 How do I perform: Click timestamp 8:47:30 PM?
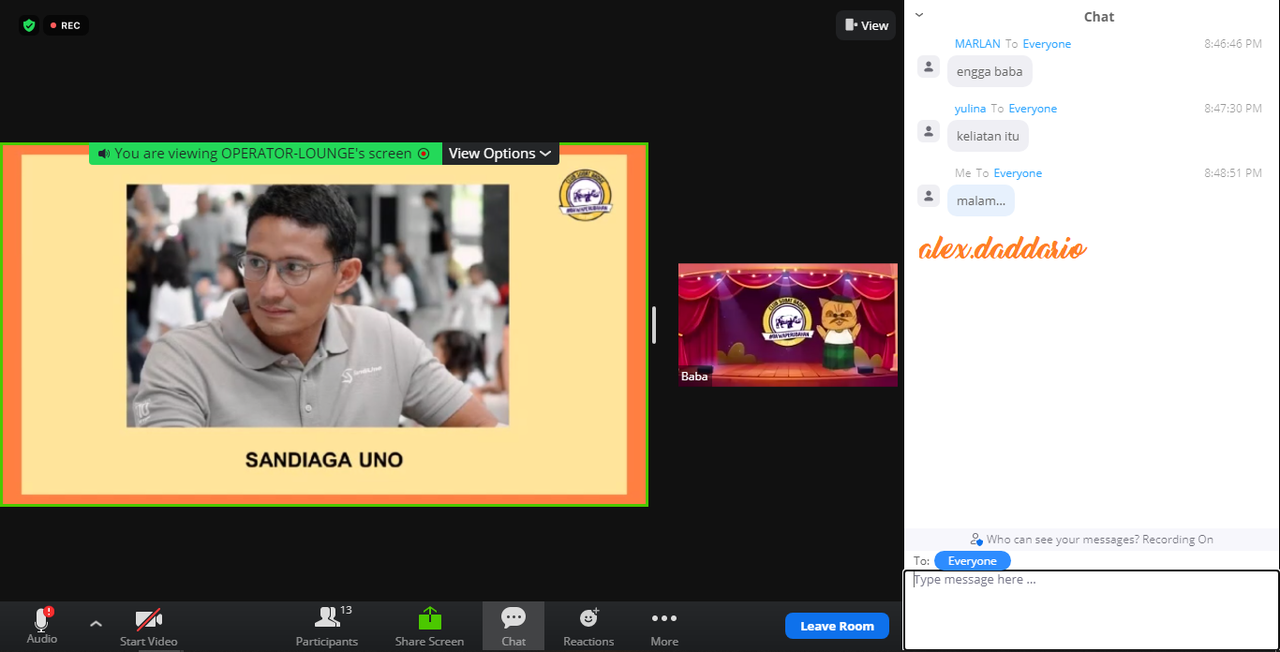tap(1233, 108)
